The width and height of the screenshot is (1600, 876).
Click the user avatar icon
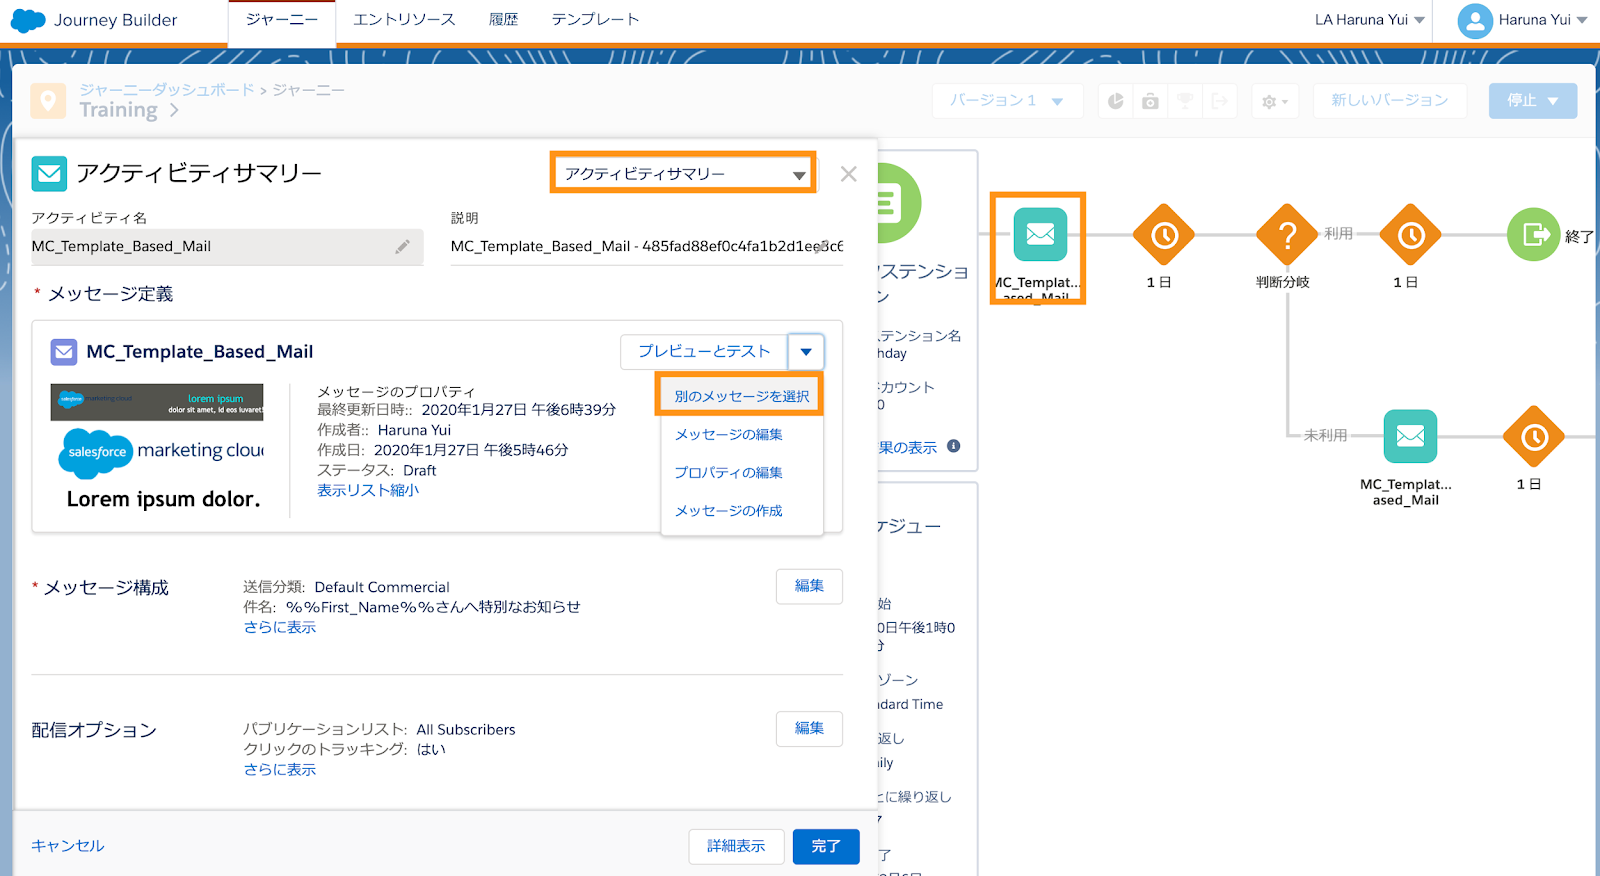tap(1475, 20)
